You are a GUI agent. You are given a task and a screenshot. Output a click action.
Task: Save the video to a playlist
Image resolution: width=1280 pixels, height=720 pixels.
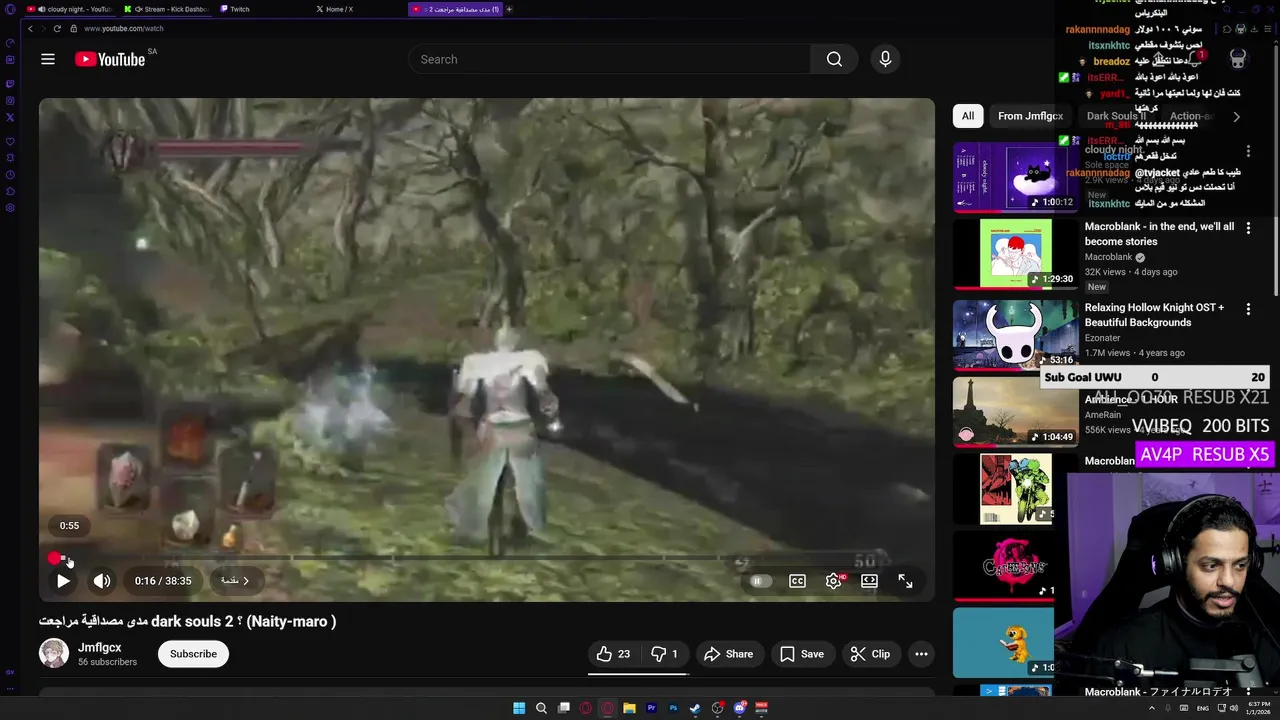(802, 654)
